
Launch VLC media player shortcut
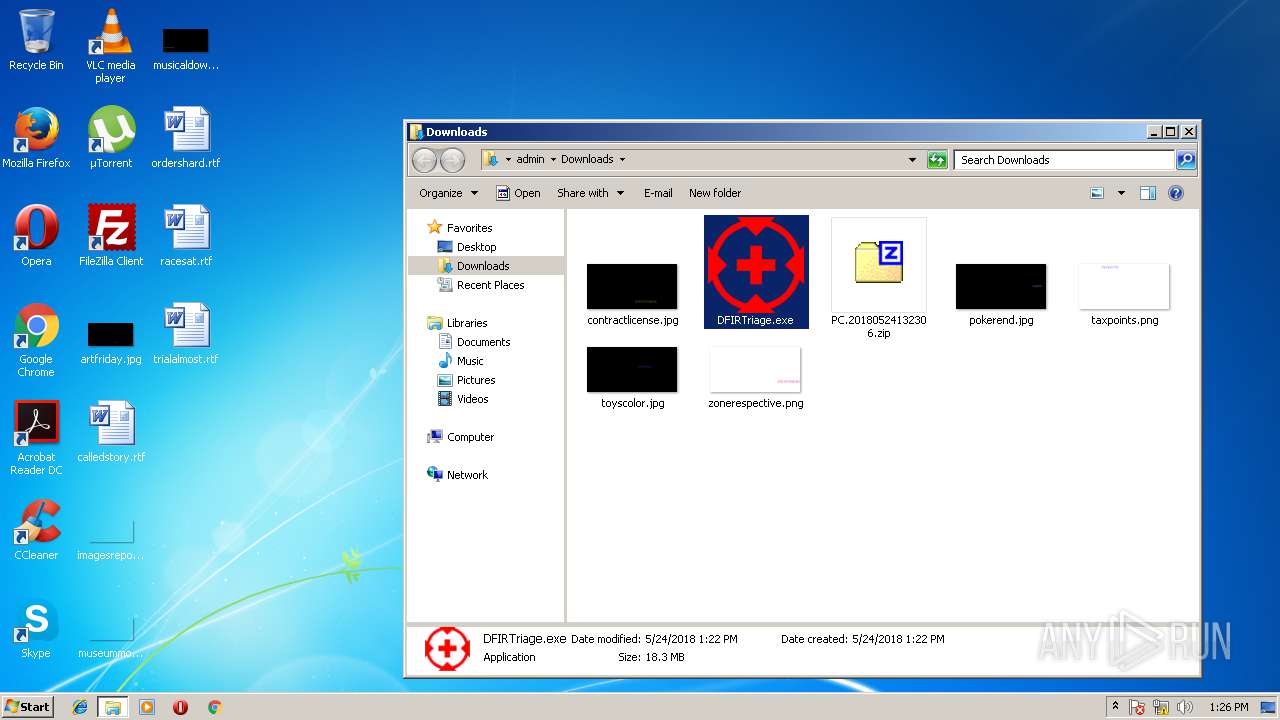point(110,45)
